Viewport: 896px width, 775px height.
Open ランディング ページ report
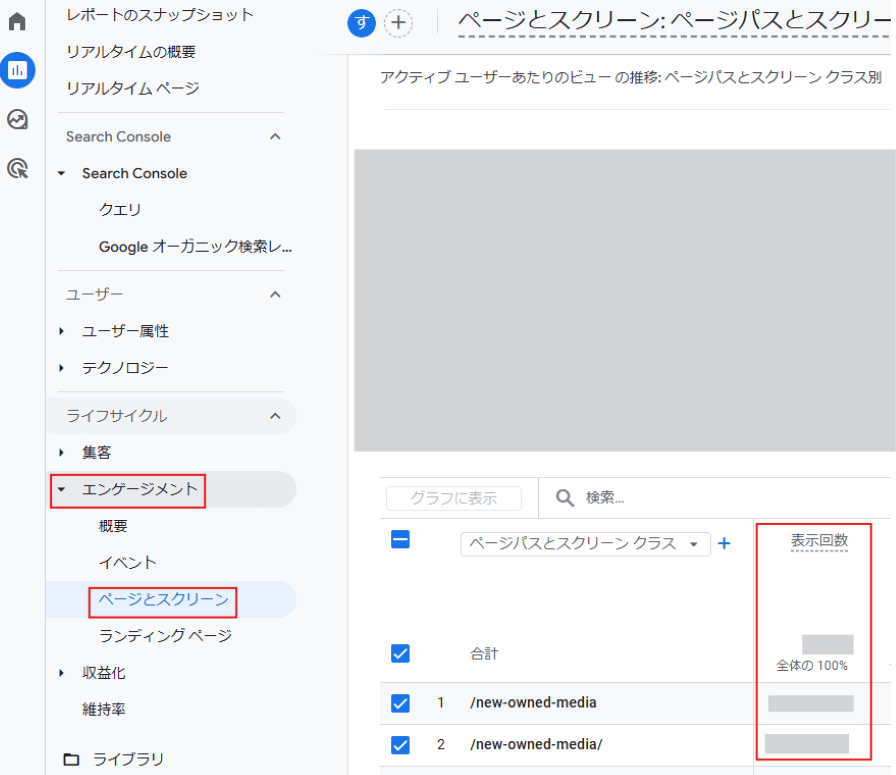click(x=165, y=636)
